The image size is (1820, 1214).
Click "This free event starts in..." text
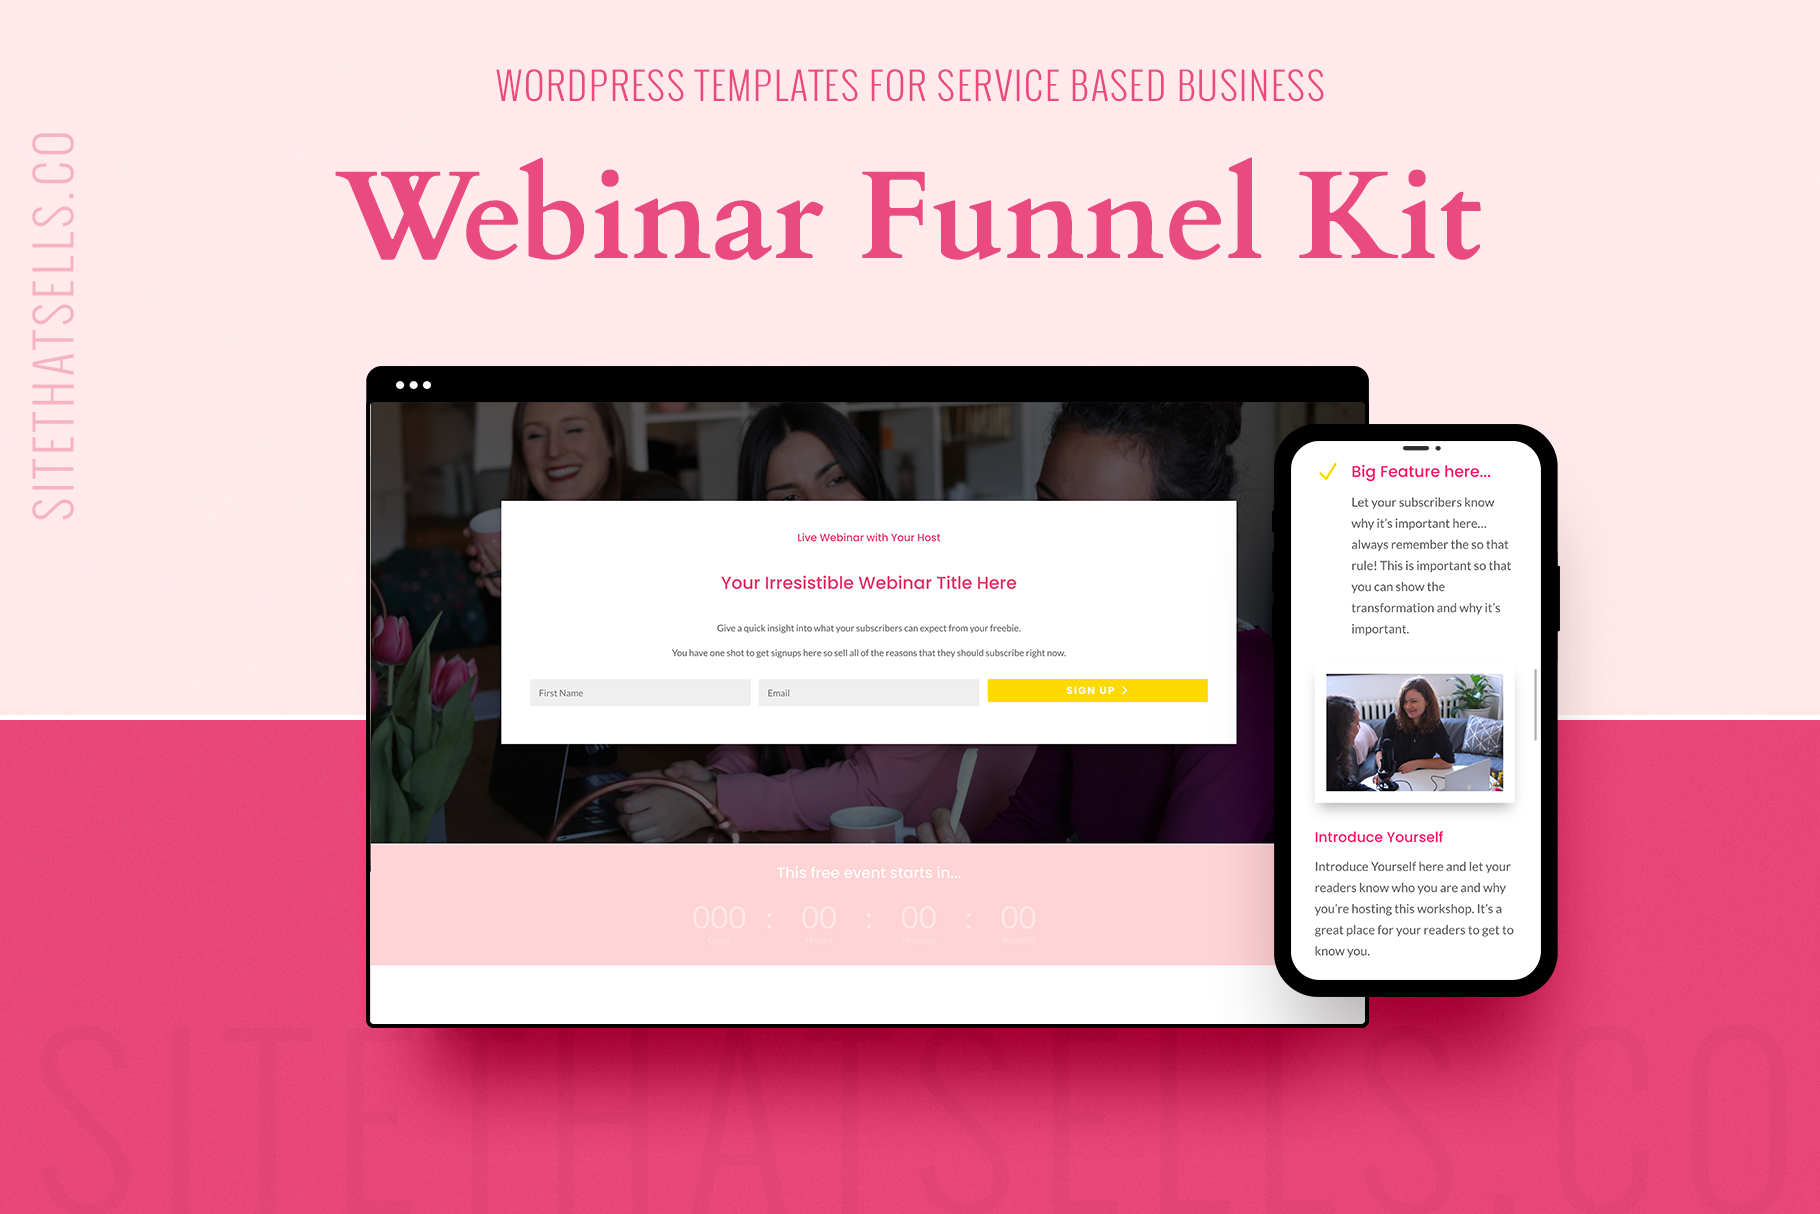tap(868, 873)
